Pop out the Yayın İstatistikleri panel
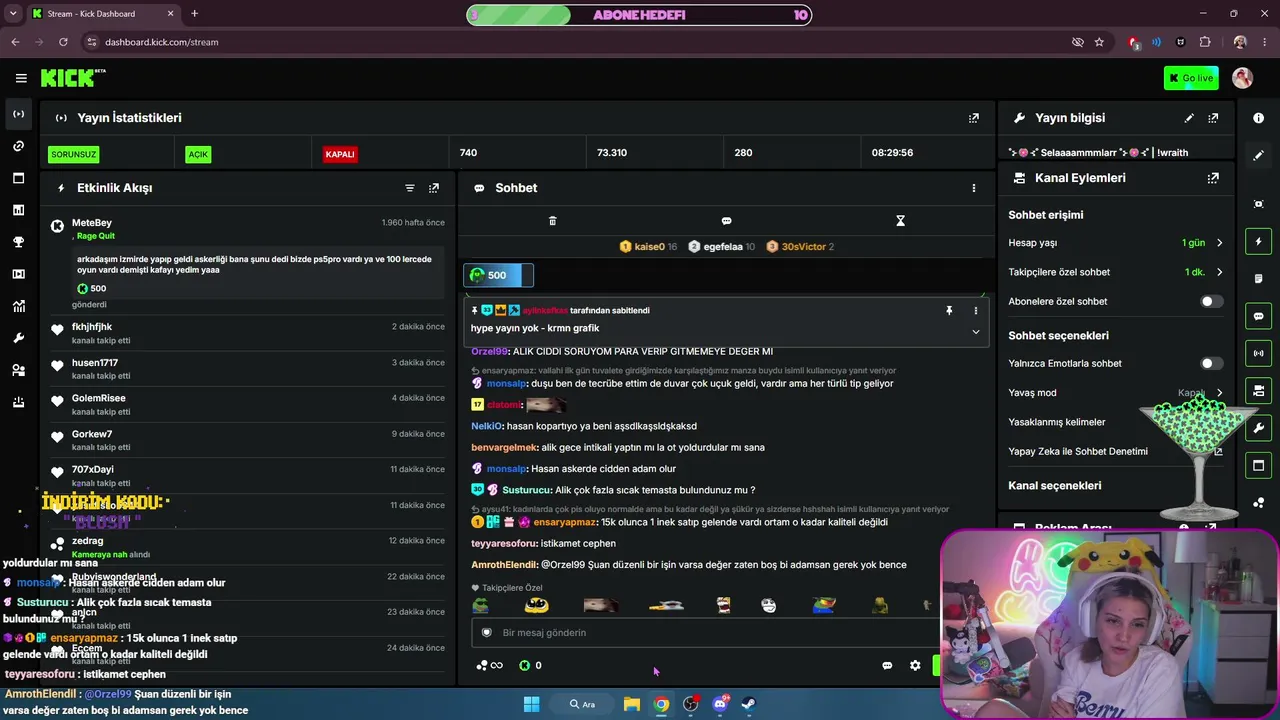Viewport: 1280px width, 720px height. 974,118
